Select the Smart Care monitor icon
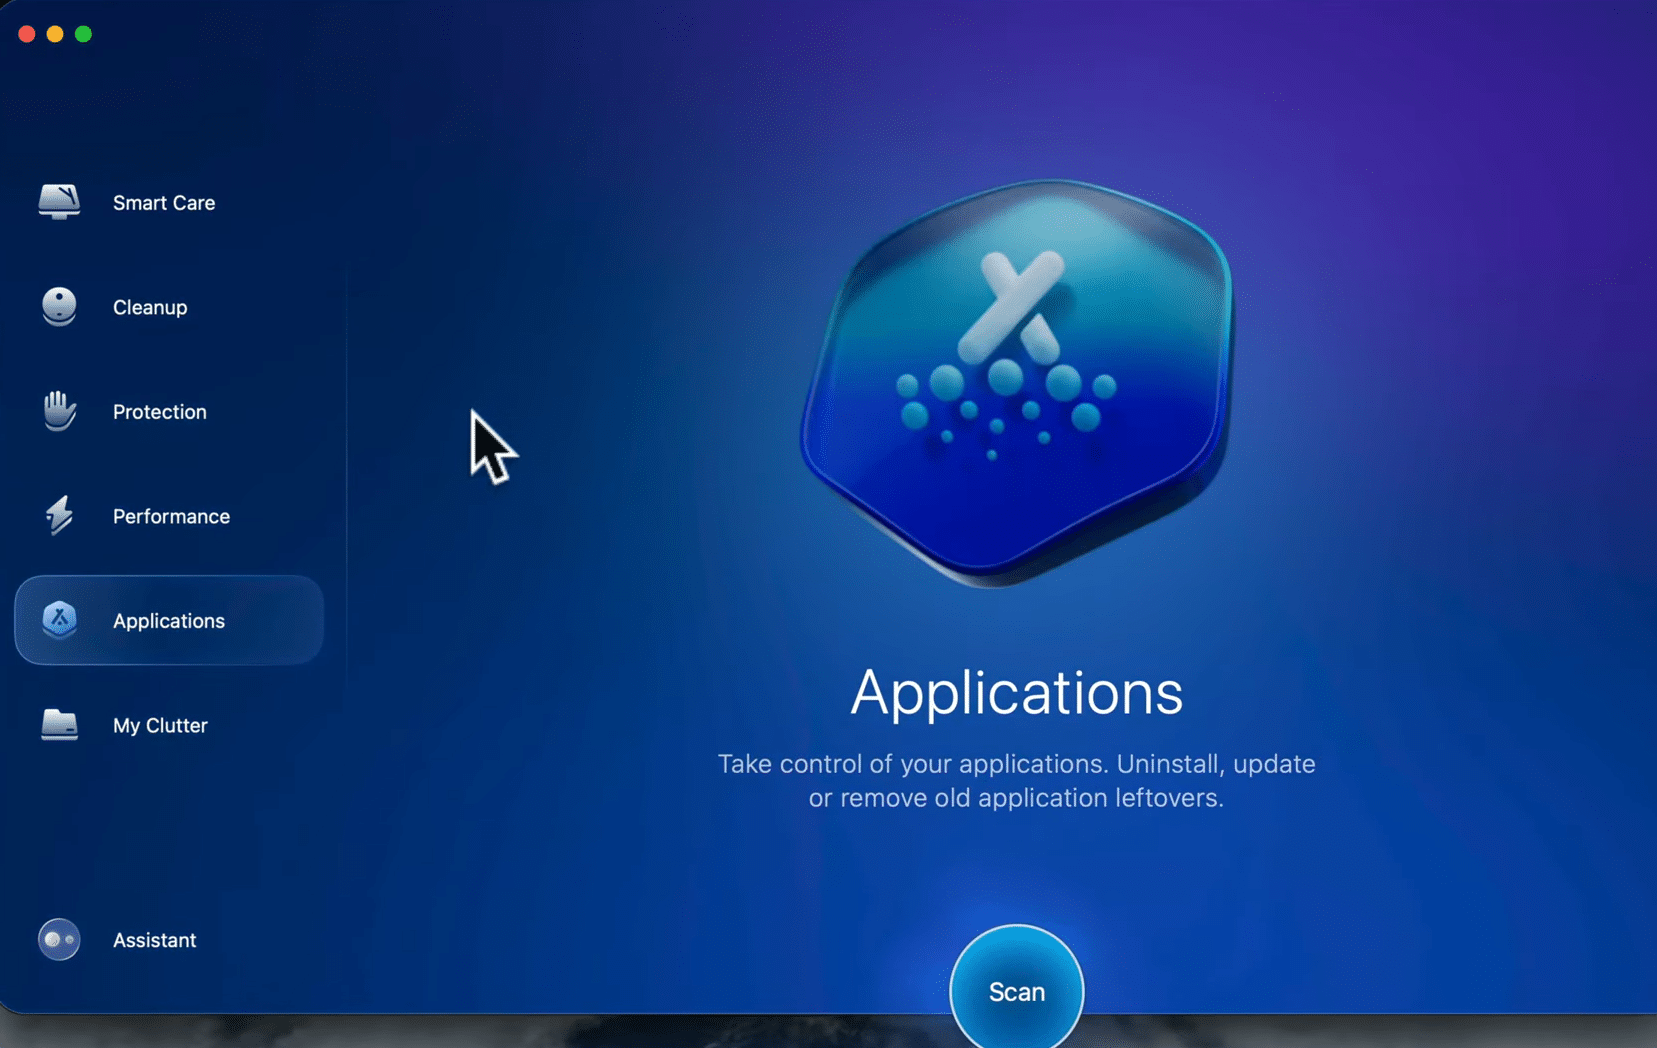1657x1048 pixels. click(x=60, y=202)
